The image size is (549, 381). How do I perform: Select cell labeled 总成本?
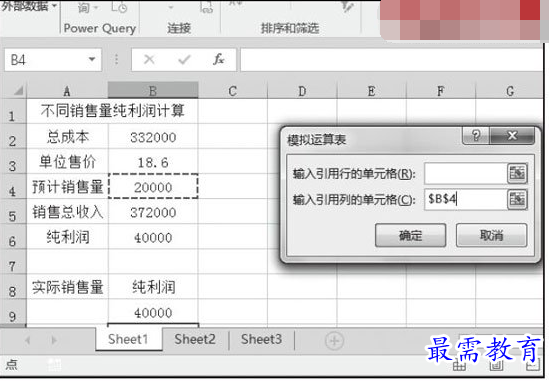pos(67,136)
